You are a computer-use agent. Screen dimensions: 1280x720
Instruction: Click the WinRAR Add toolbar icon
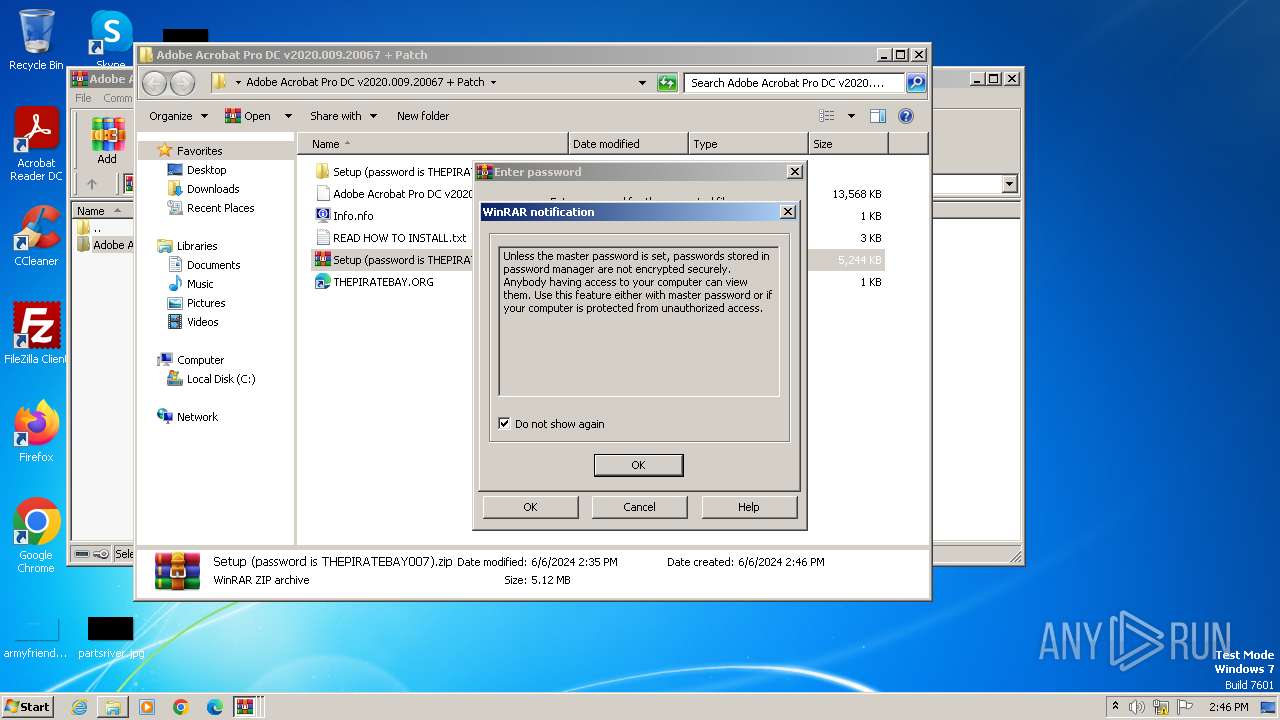107,141
